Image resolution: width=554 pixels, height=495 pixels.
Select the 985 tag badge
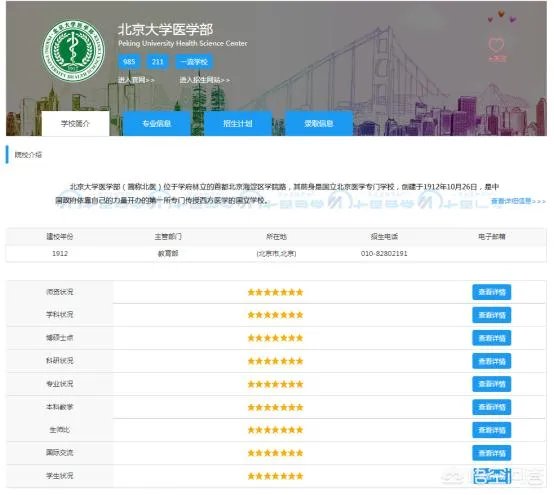coord(129,62)
